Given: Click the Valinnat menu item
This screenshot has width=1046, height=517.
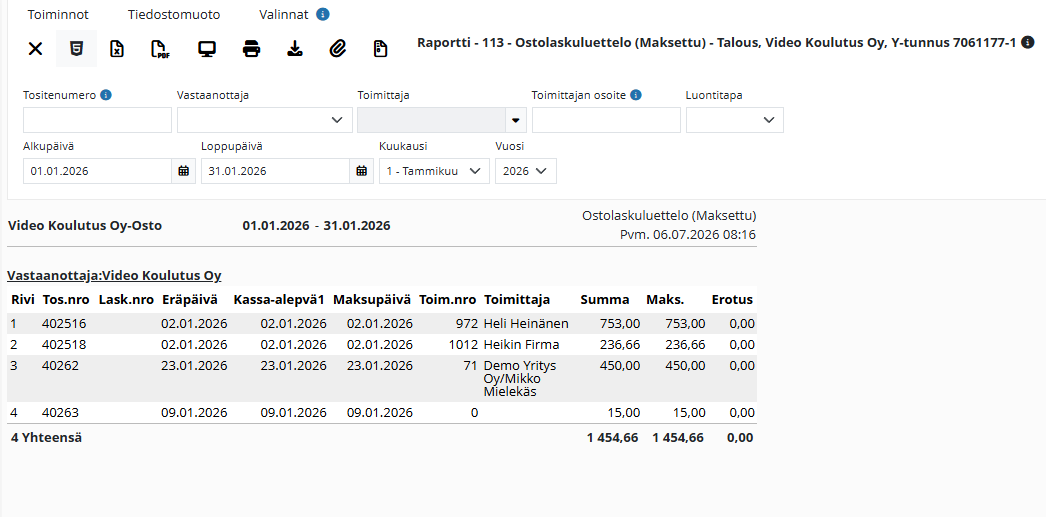Looking at the screenshot, I should point(284,15).
